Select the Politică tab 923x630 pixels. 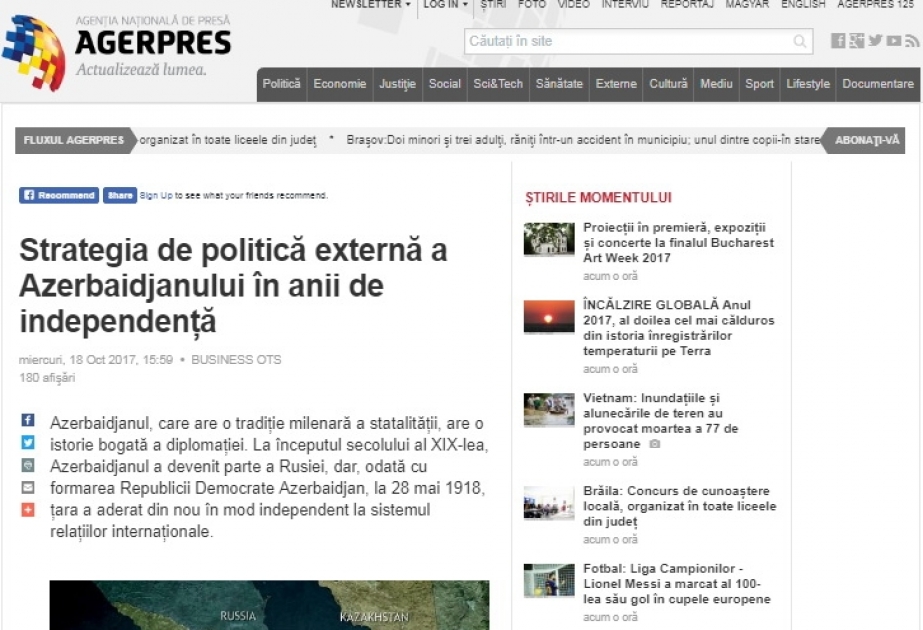point(281,84)
